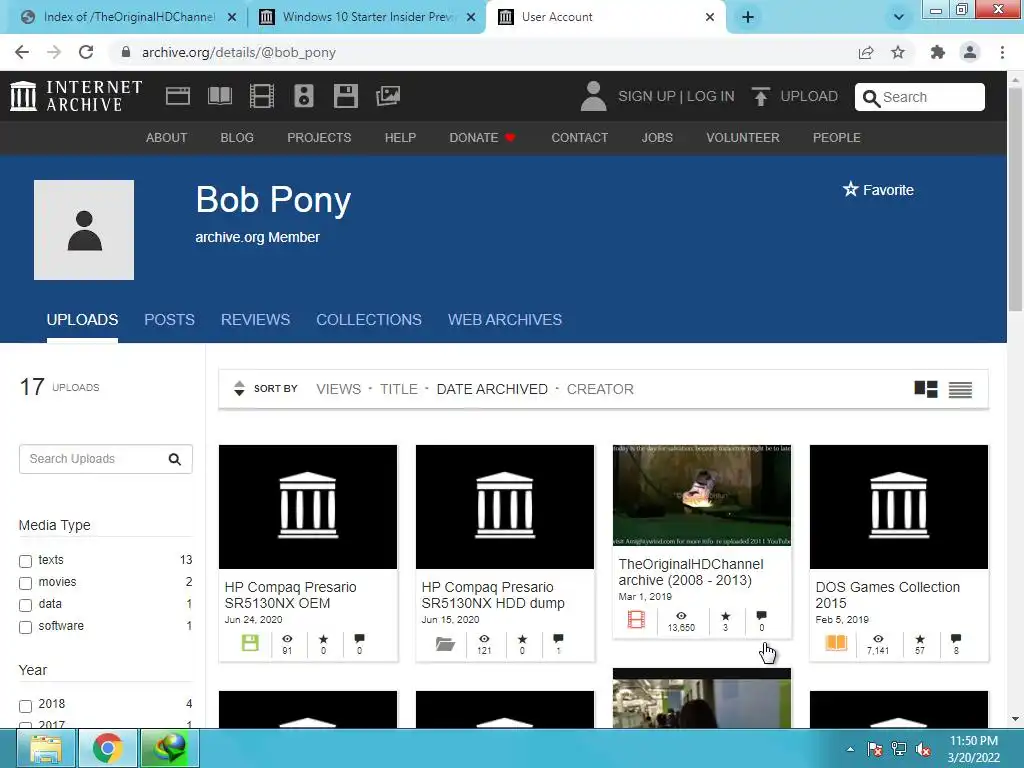Check the 2018 year filter

tap(25, 705)
